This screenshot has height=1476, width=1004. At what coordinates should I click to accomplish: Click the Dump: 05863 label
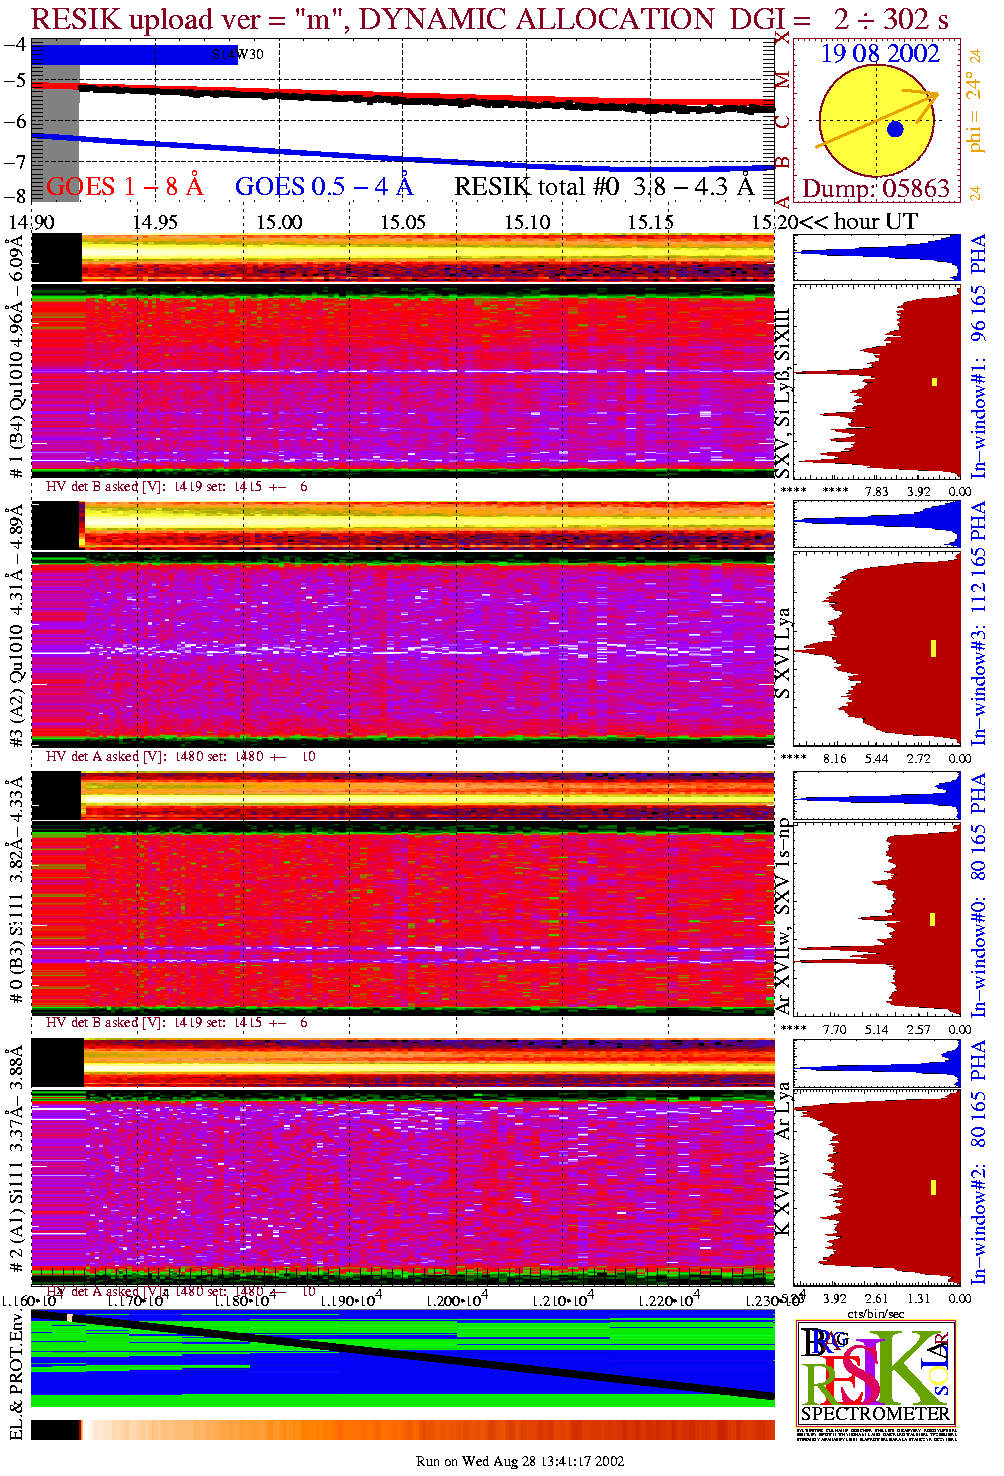pos(876,189)
